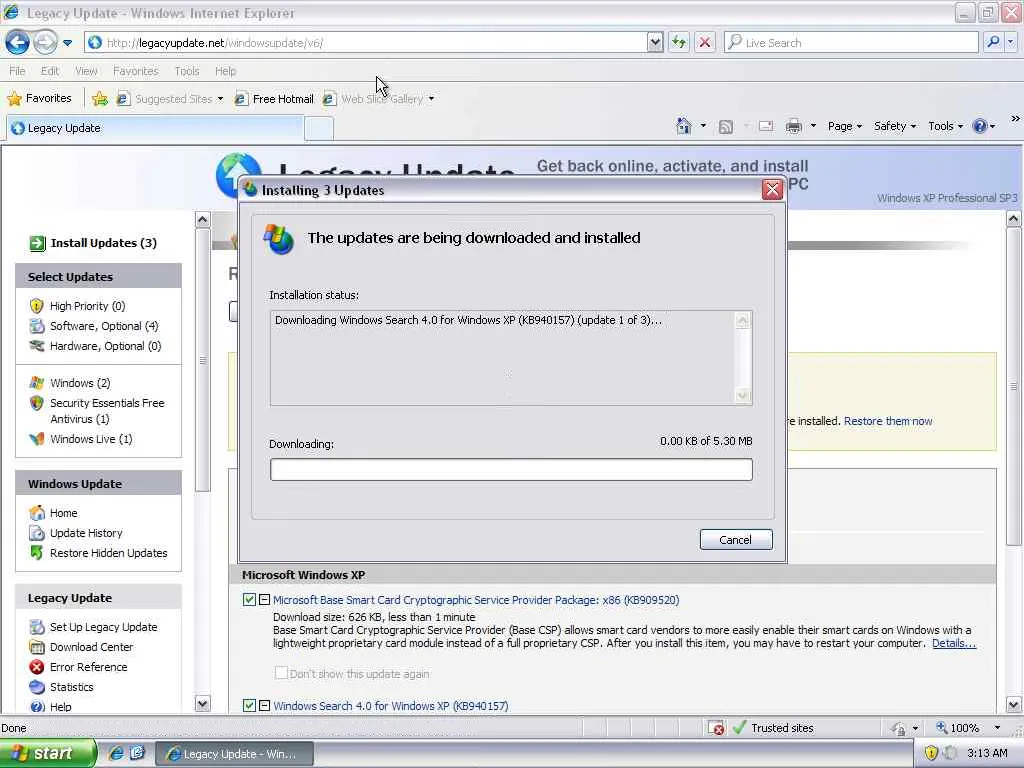Expand the address bar history dropdown

click(x=655, y=43)
